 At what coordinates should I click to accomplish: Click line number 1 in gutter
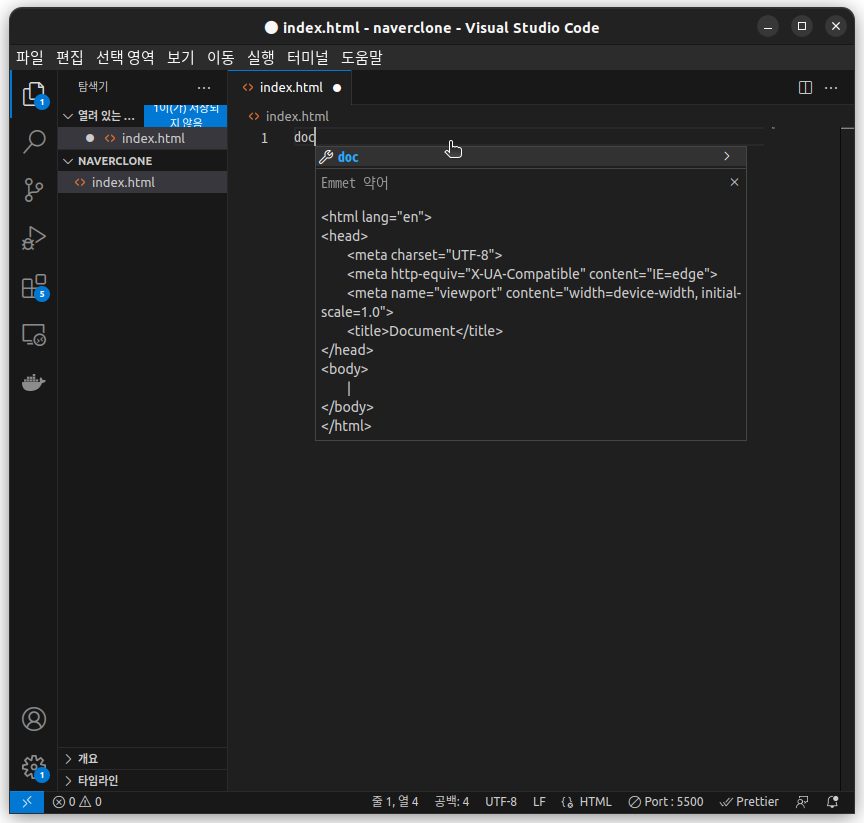pos(264,138)
